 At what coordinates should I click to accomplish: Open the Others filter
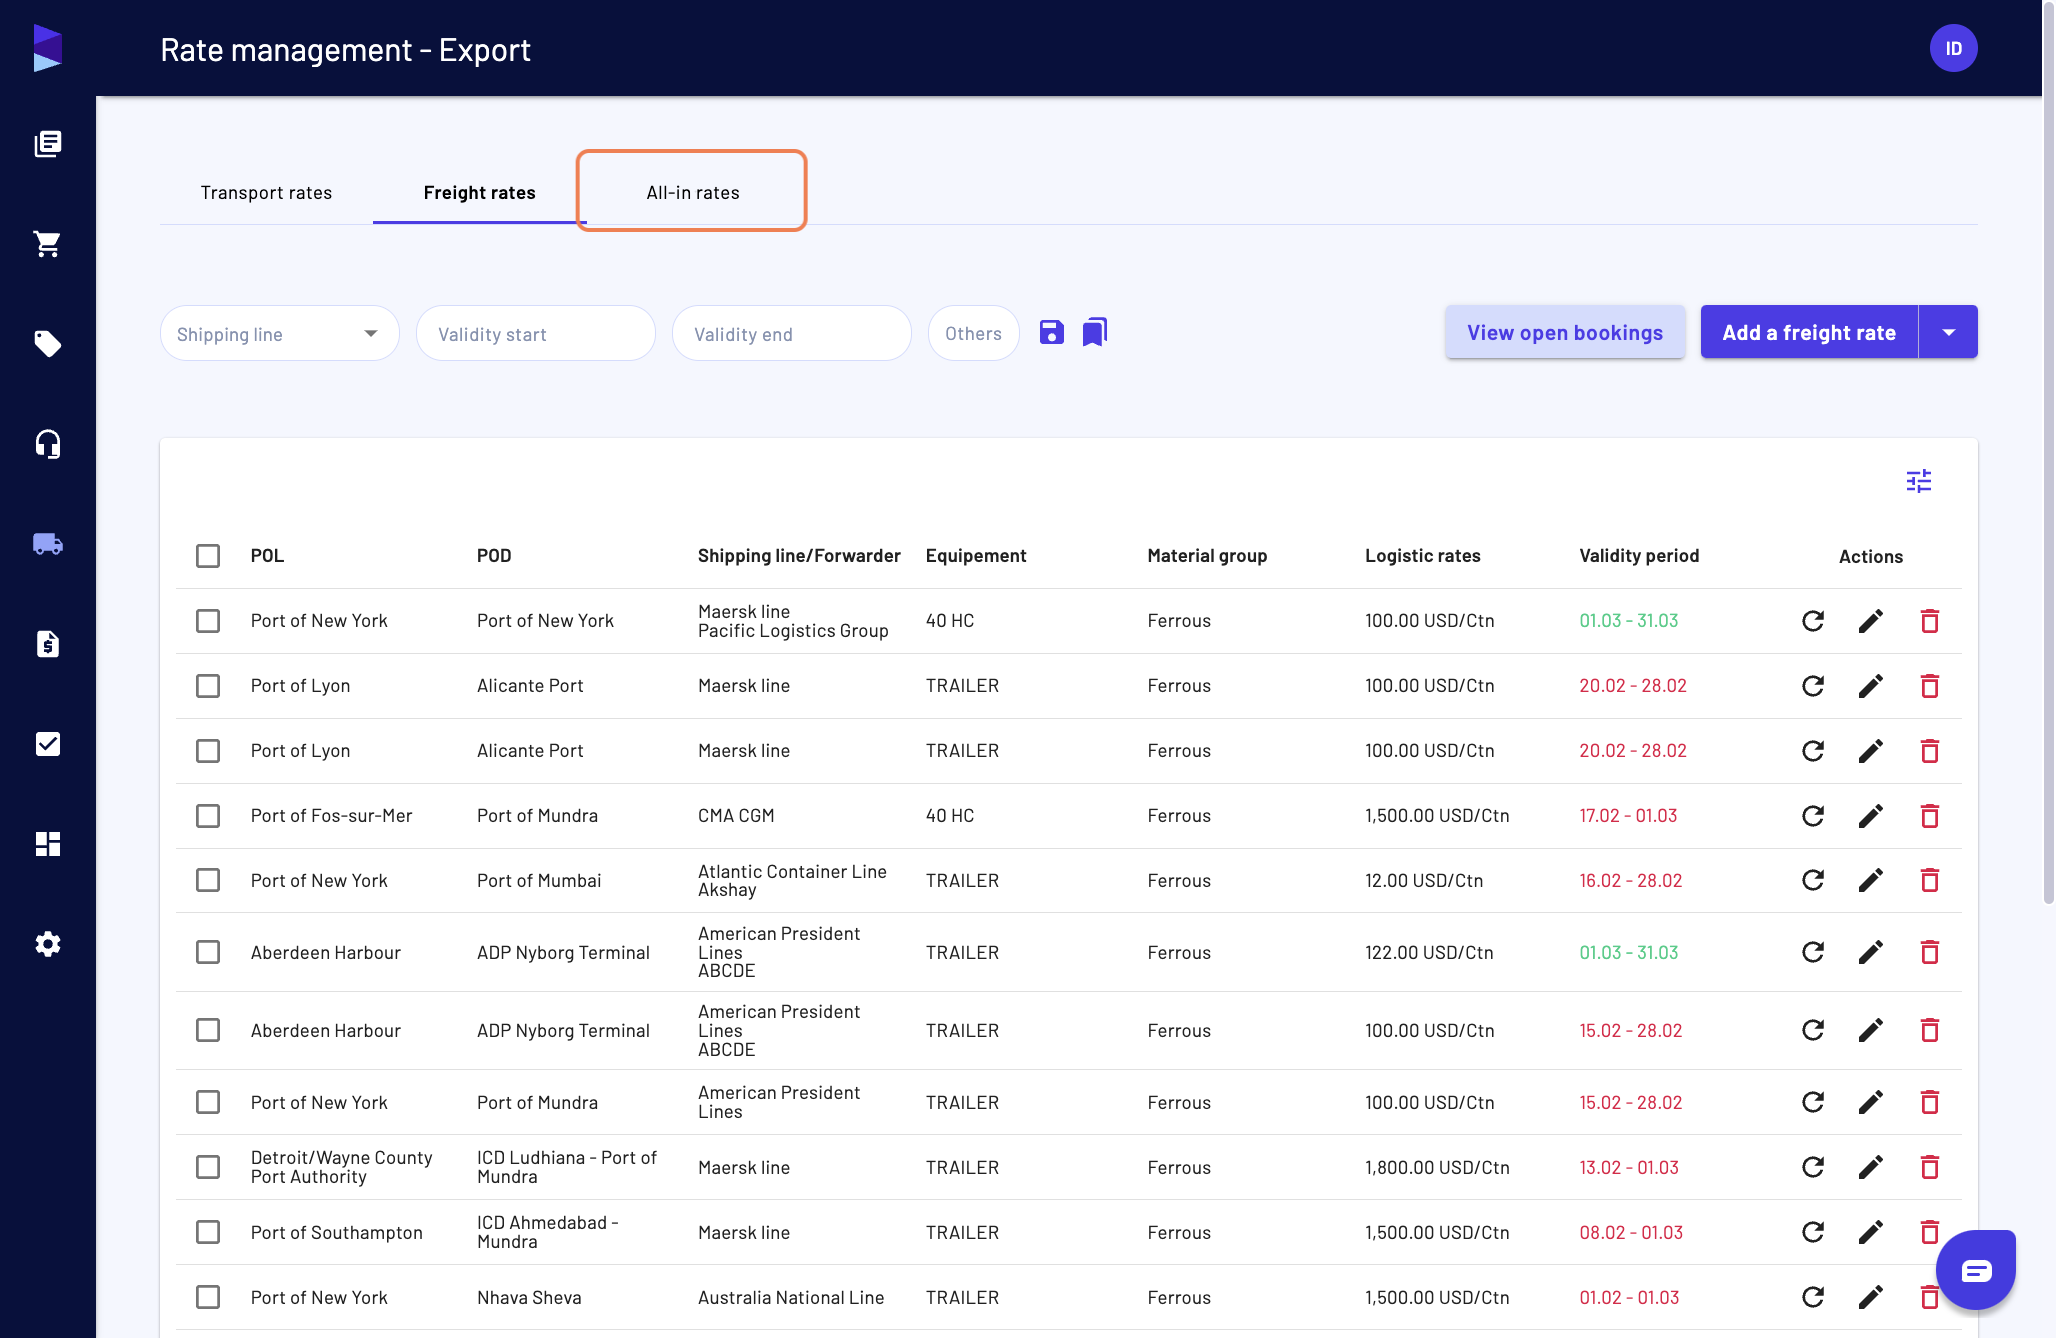[x=973, y=333]
